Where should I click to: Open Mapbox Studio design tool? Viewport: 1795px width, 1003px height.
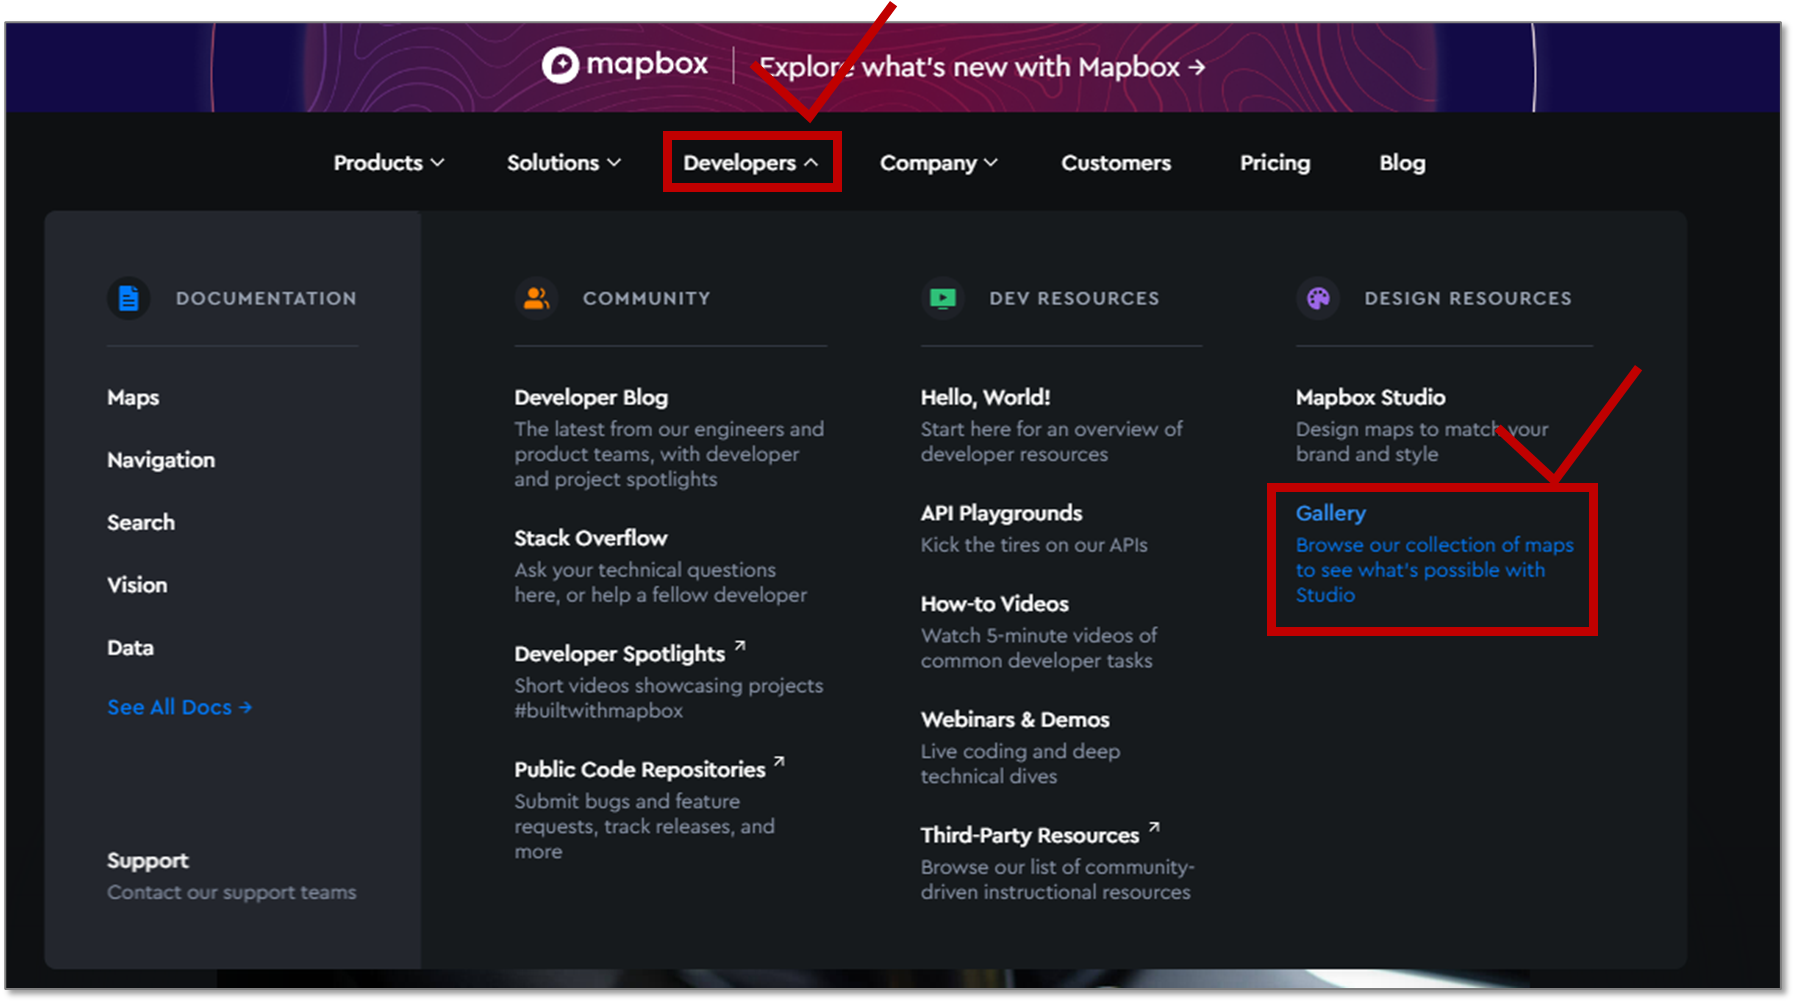coord(1371,397)
